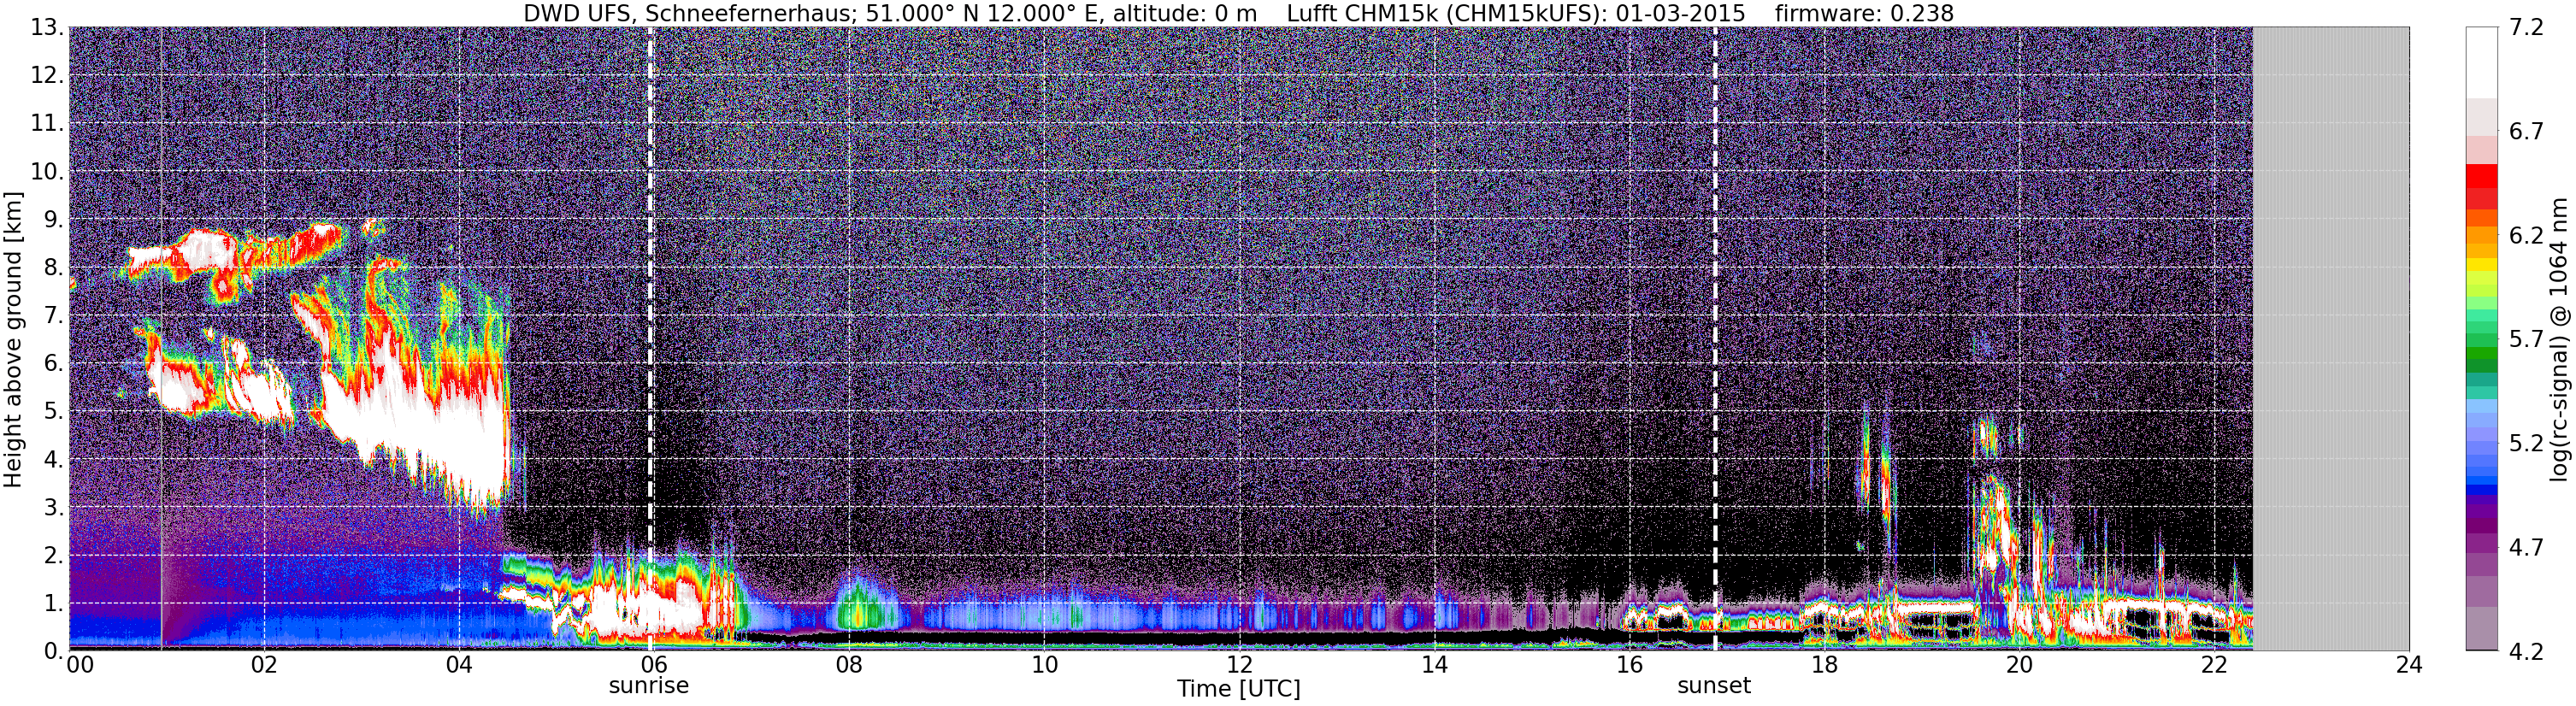Image resolution: width=2576 pixels, height=706 pixels.
Task: Click the "sunrise" label under the time axis
Action: point(649,686)
